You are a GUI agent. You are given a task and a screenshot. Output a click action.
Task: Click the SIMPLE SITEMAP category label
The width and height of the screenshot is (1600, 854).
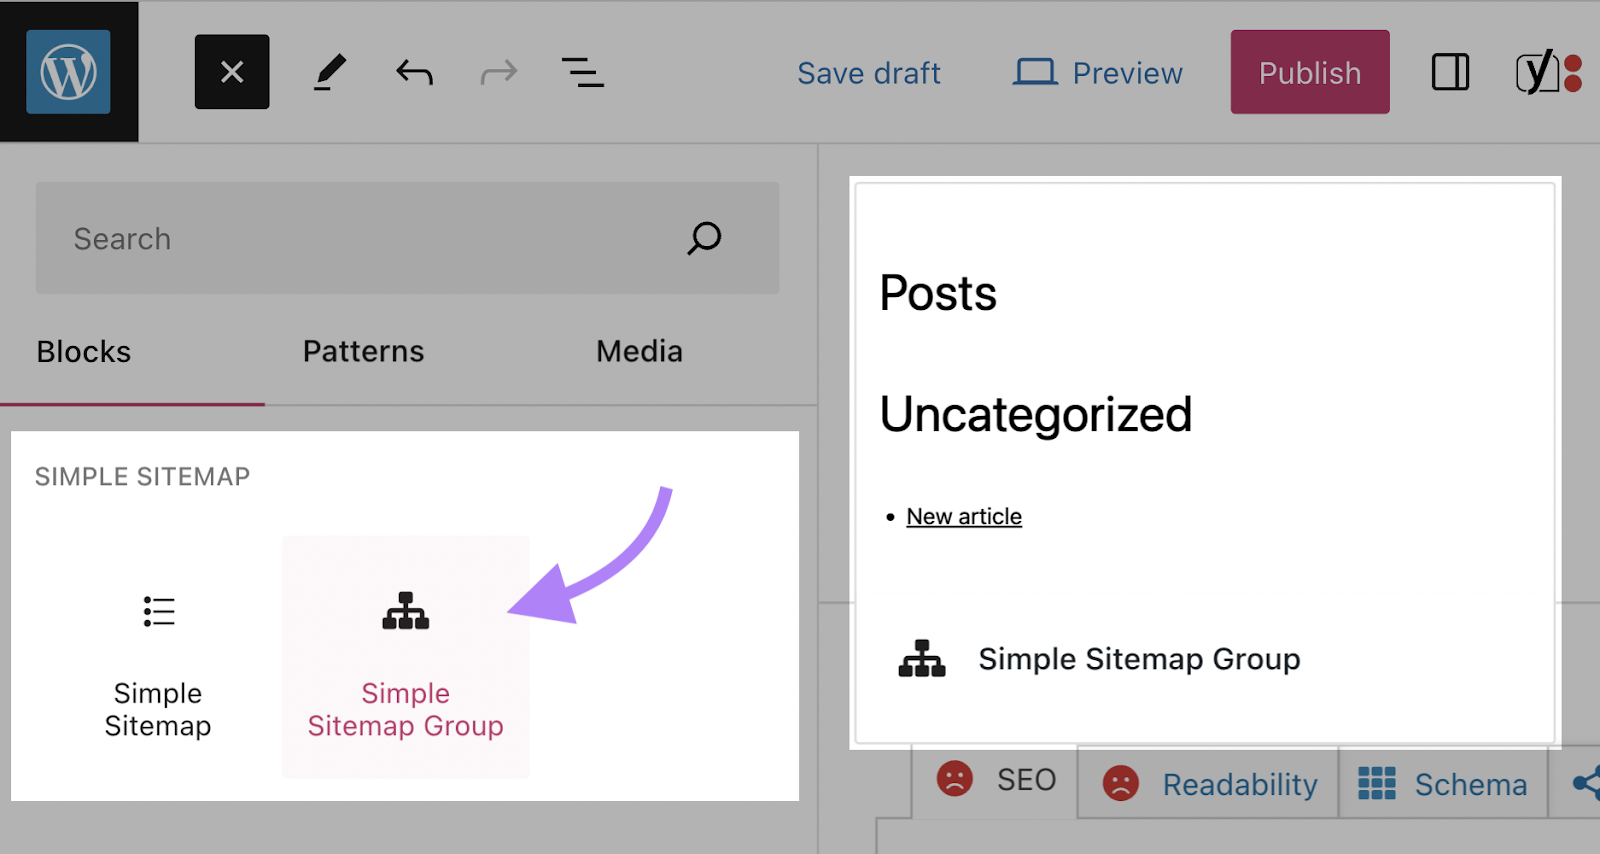tap(142, 477)
